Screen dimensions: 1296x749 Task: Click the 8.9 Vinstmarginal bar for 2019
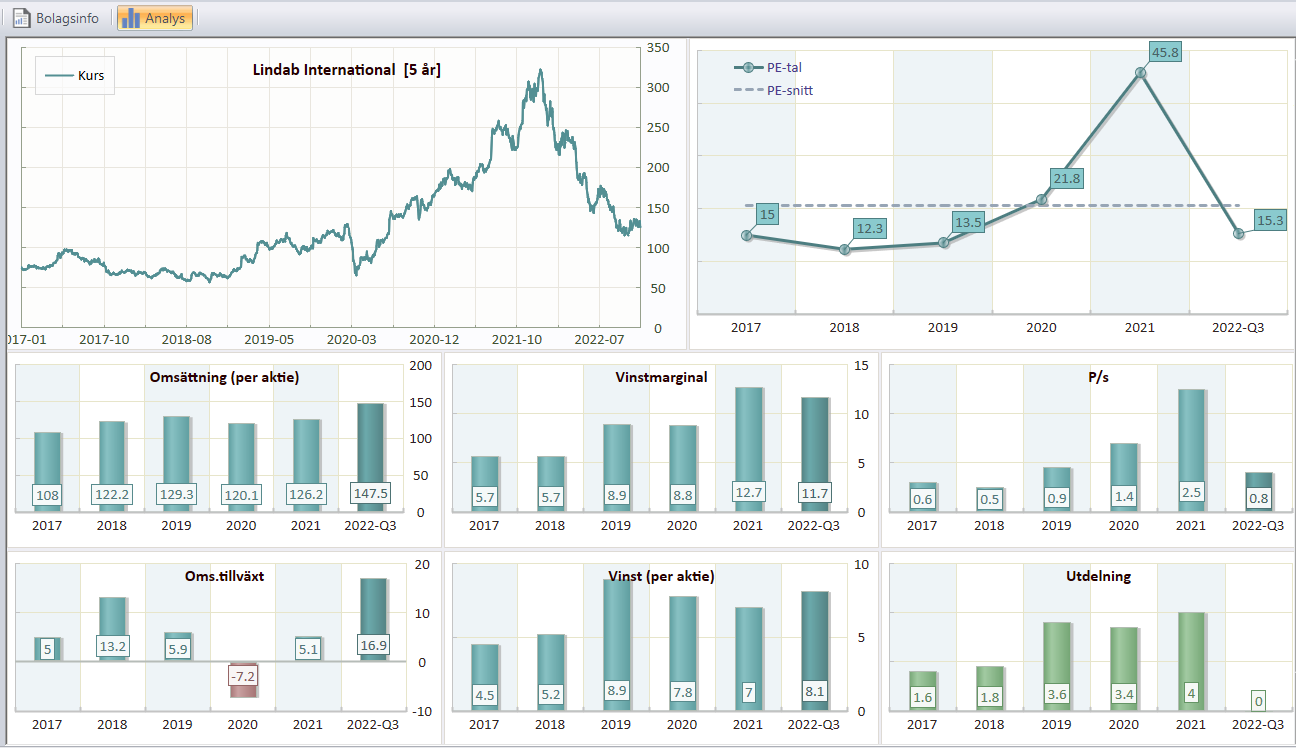616,468
